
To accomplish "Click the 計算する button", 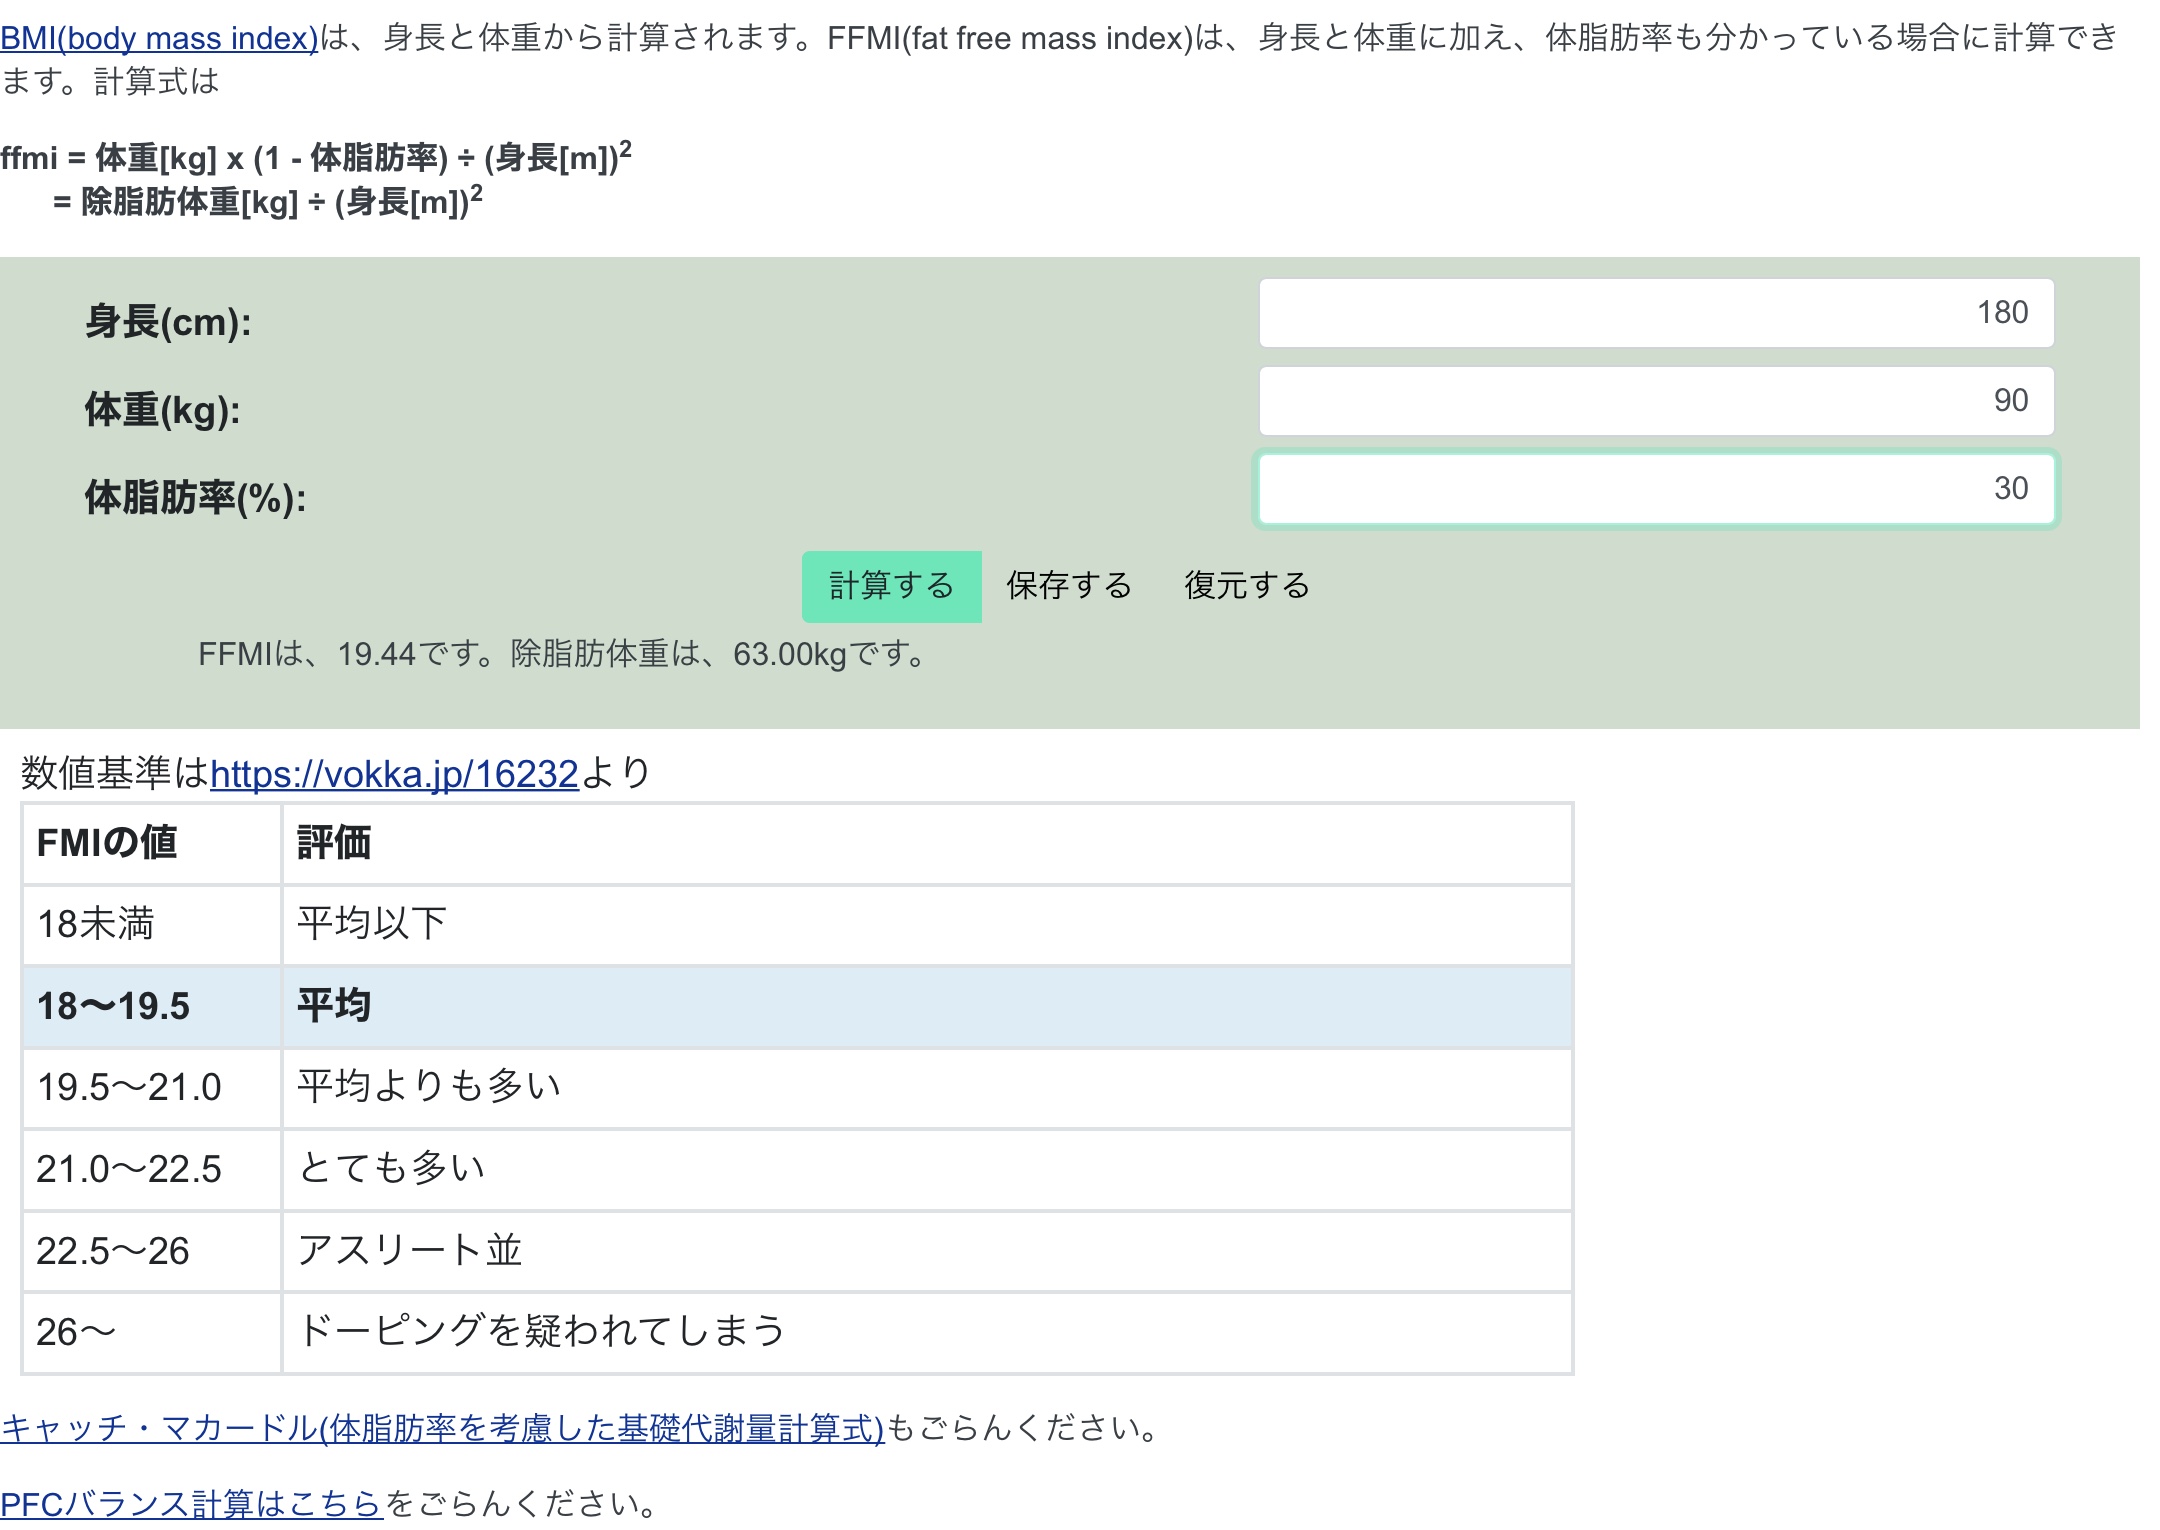I will click(x=891, y=586).
